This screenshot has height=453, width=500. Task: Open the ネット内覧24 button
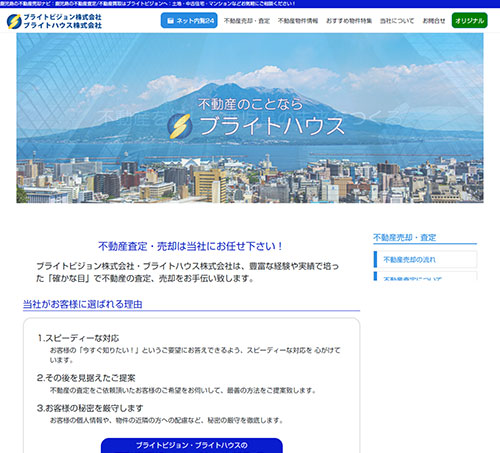(x=189, y=21)
